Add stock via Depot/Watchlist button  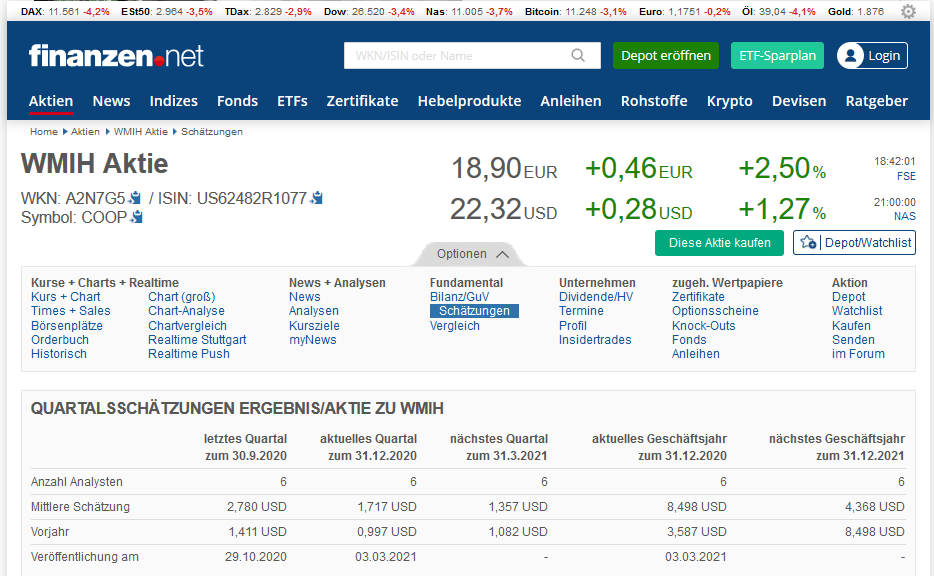pyautogui.click(x=854, y=243)
